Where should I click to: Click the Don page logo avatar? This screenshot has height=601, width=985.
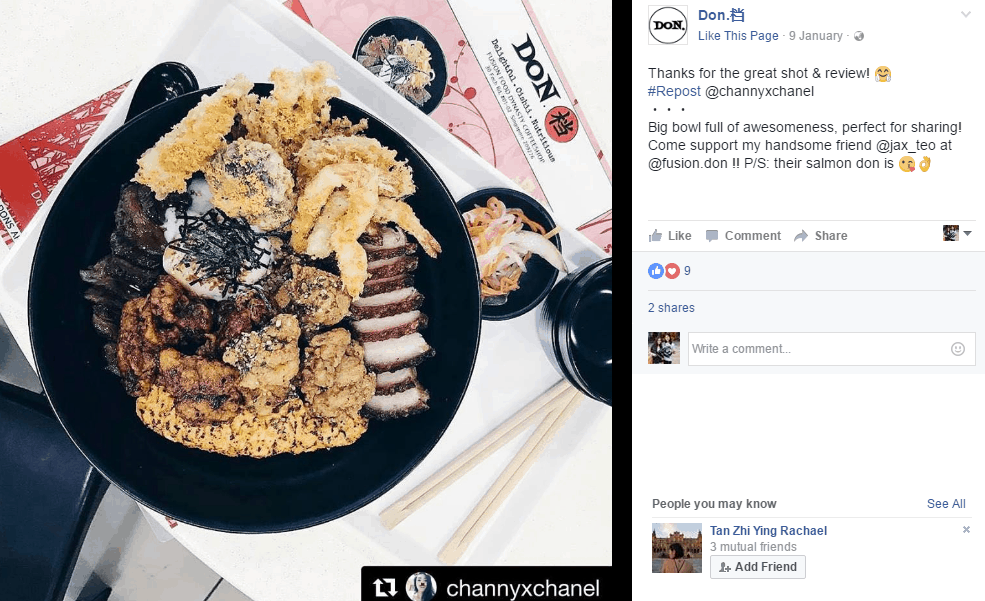(668, 25)
